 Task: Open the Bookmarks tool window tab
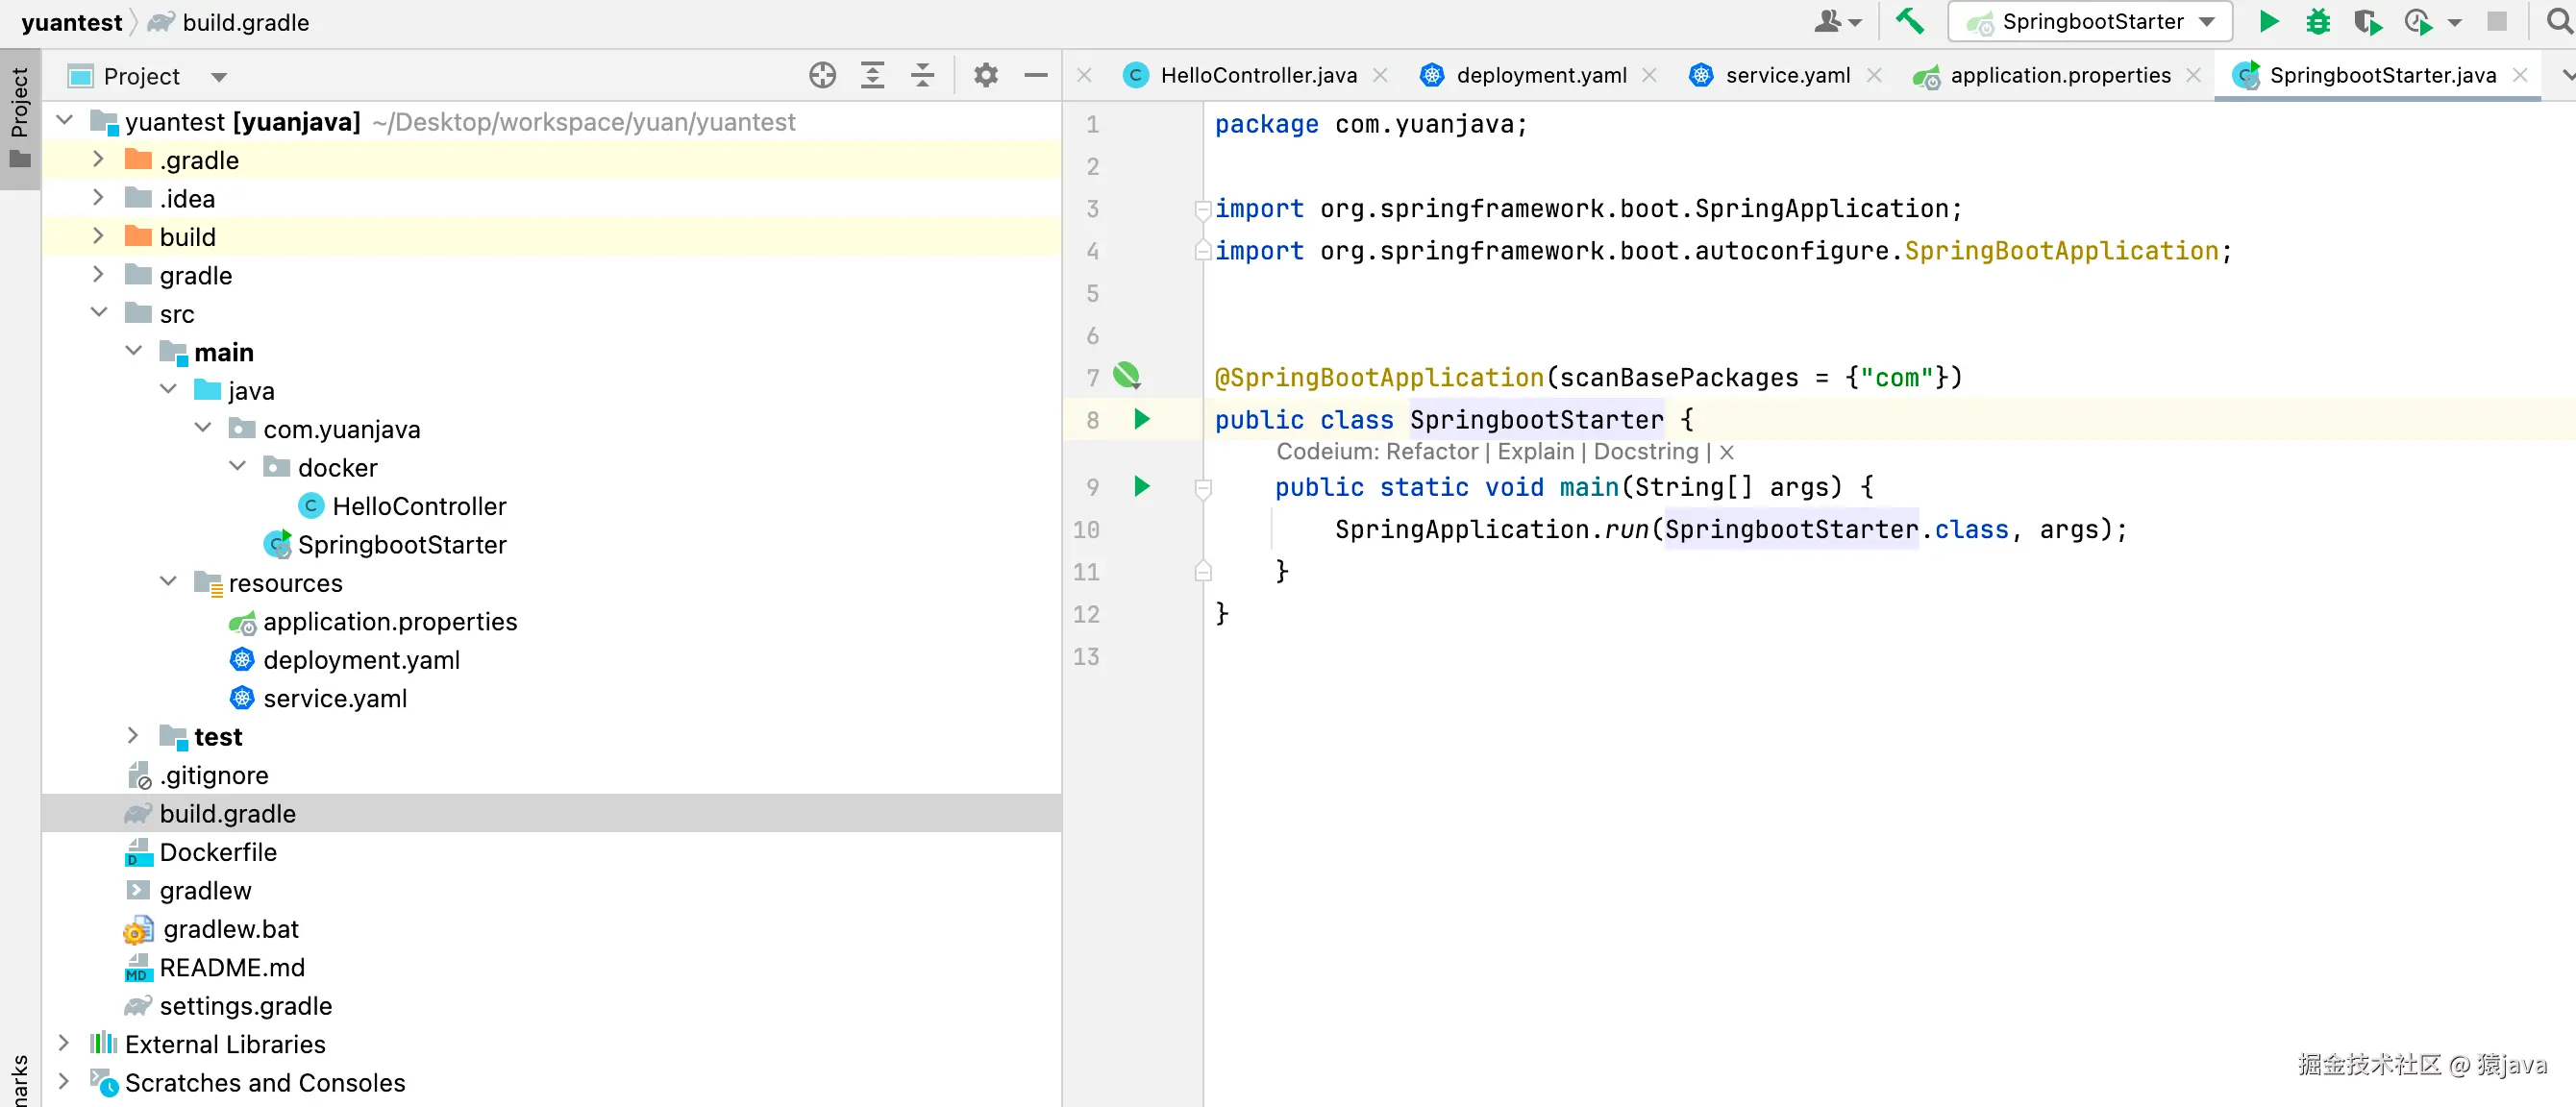click(20, 1080)
